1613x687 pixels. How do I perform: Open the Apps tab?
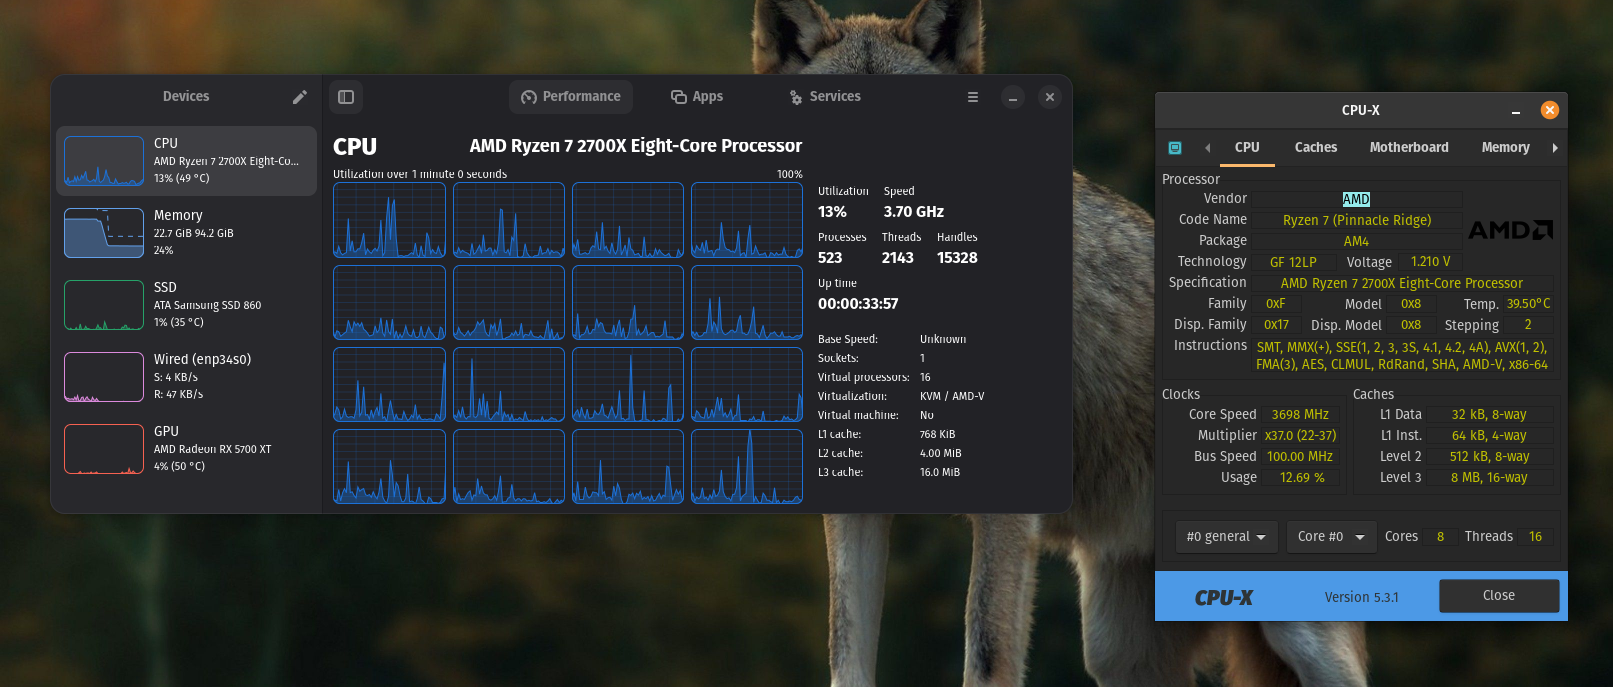point(697,97)
